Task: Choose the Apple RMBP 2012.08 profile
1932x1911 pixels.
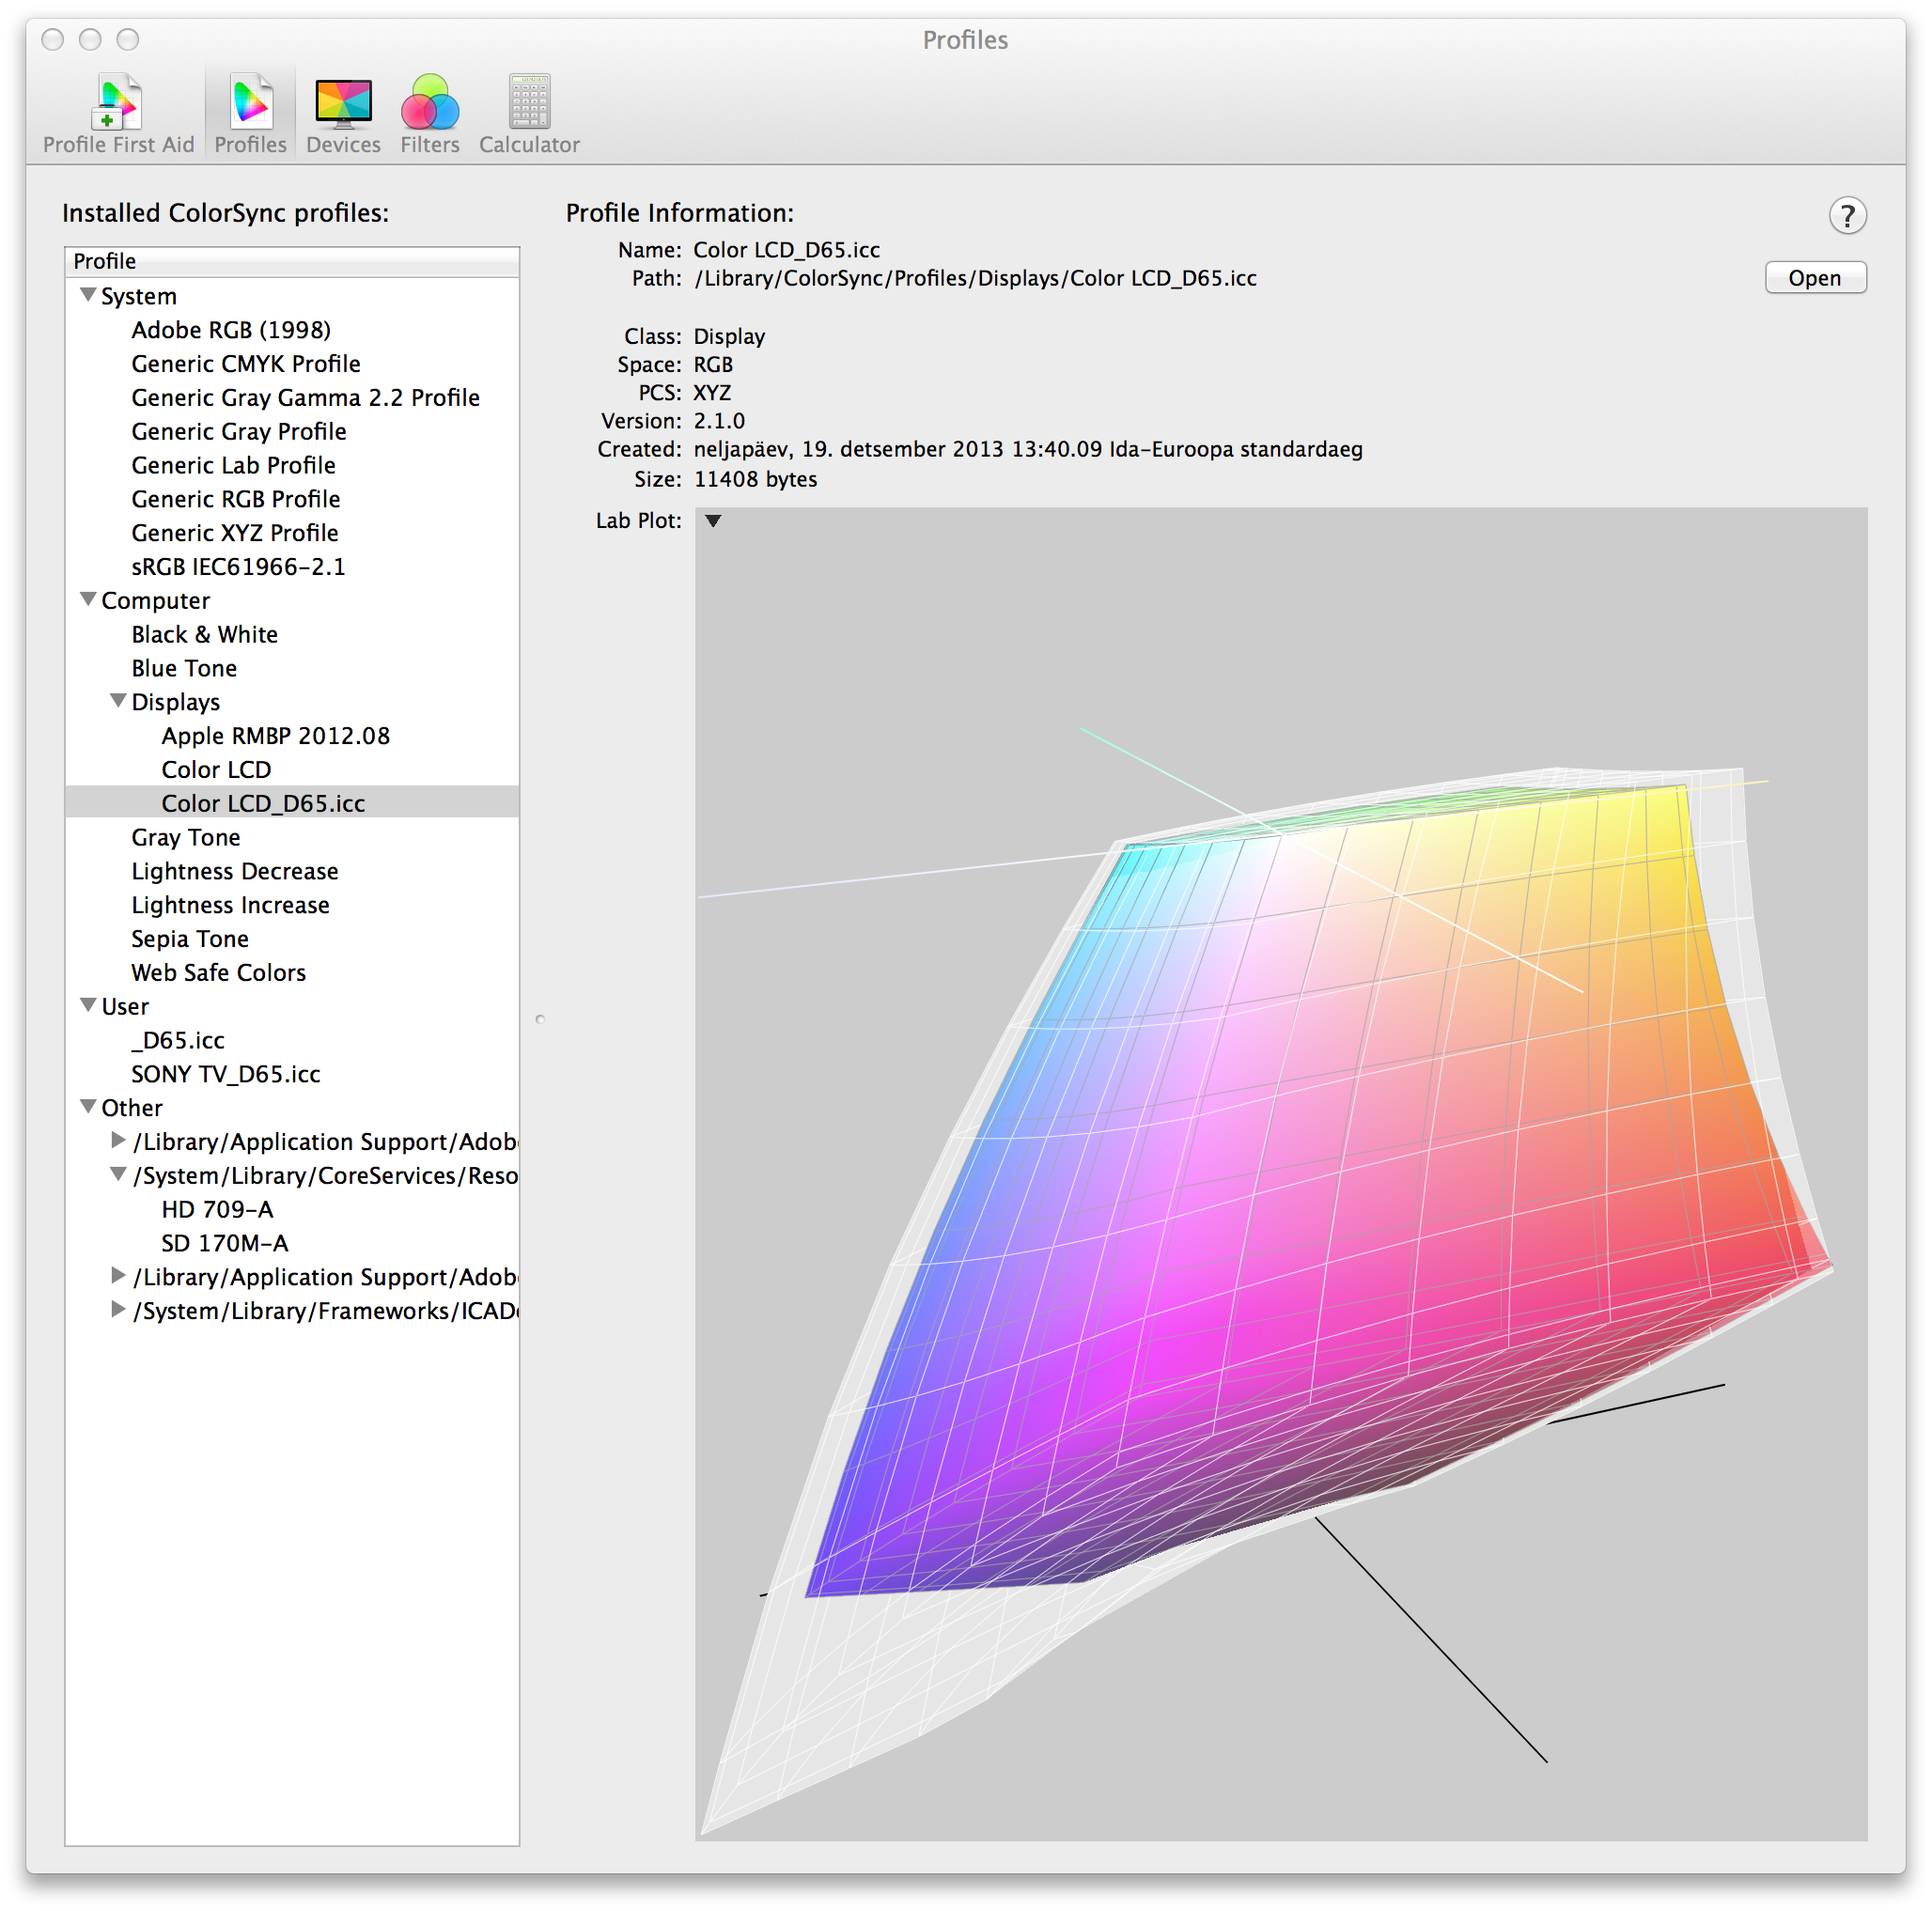Action: click(x=275, y=736)
